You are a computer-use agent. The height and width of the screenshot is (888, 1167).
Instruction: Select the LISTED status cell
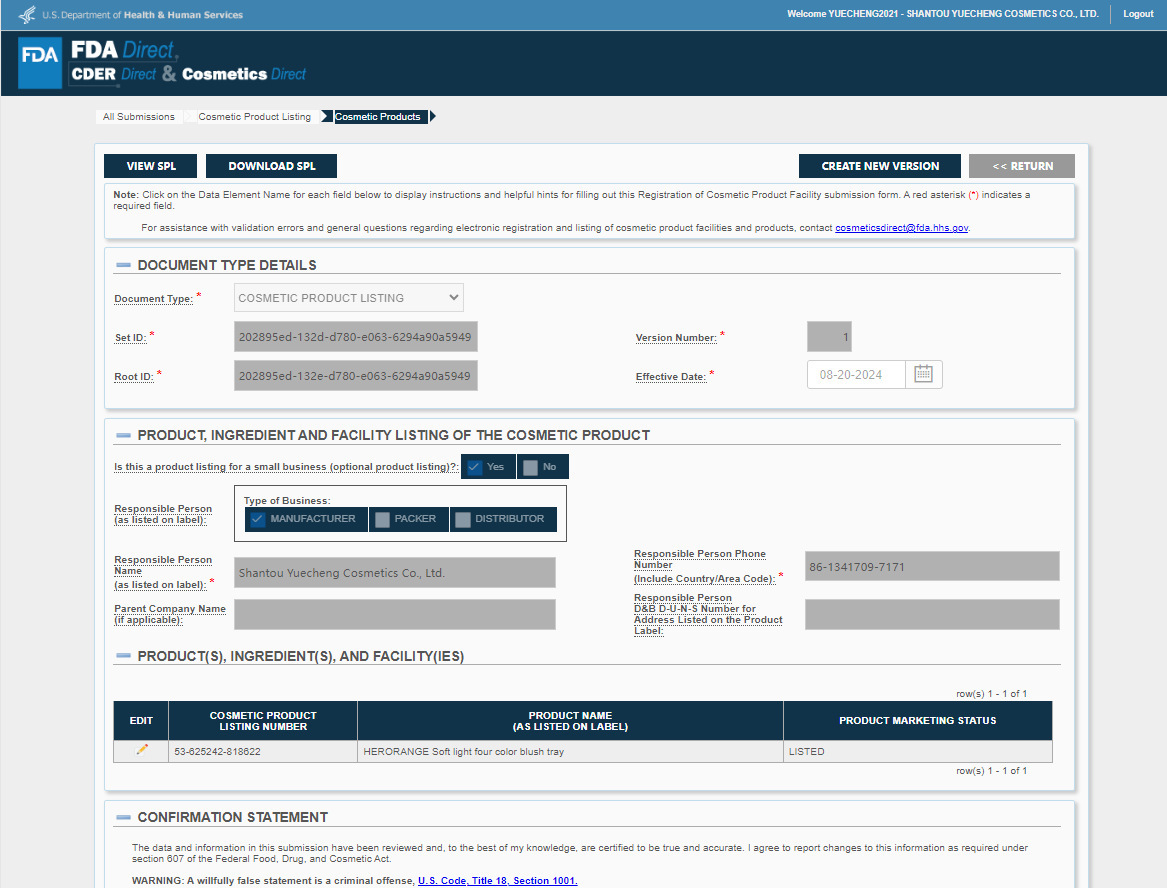pos(918,751)
